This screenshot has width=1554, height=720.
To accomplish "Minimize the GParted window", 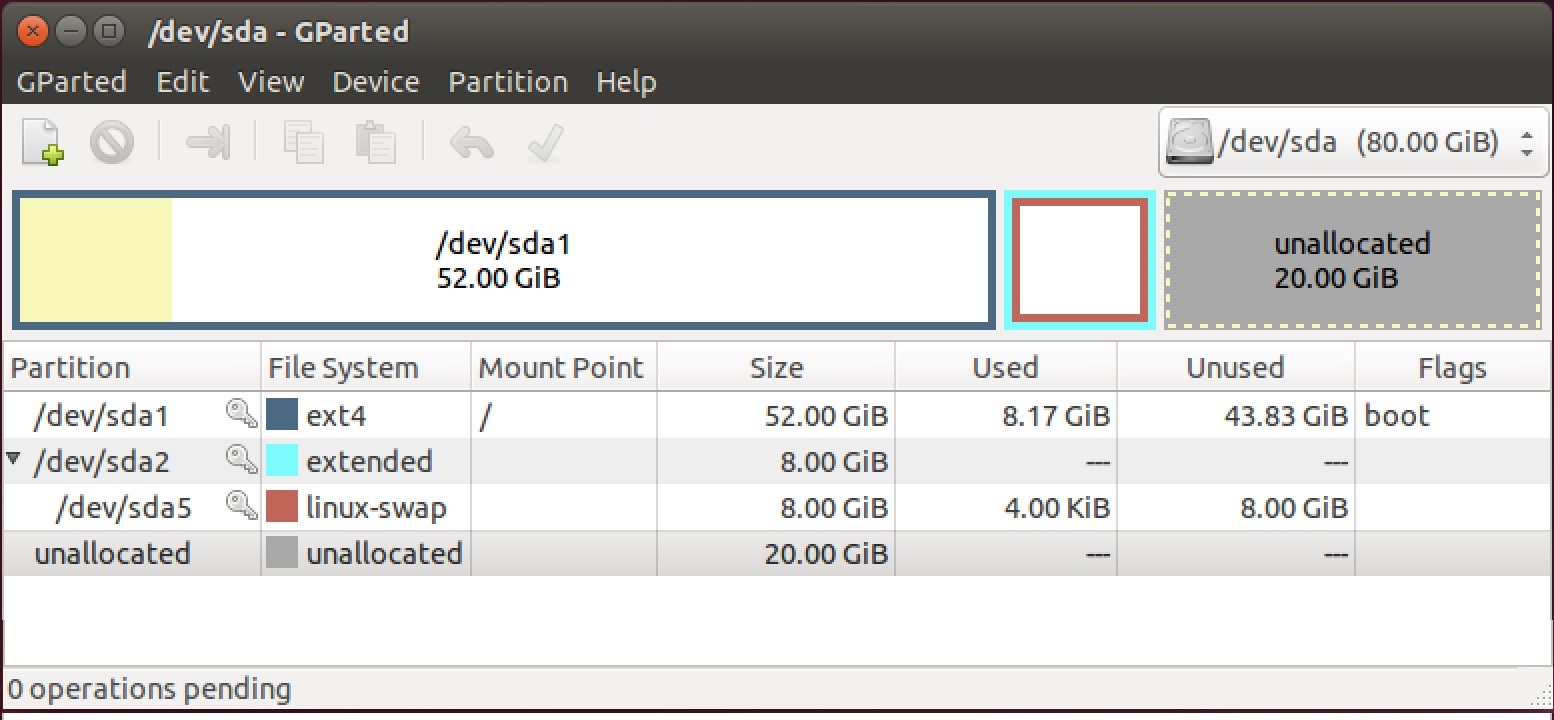I will pyautogui.click(x=70, y=31).
